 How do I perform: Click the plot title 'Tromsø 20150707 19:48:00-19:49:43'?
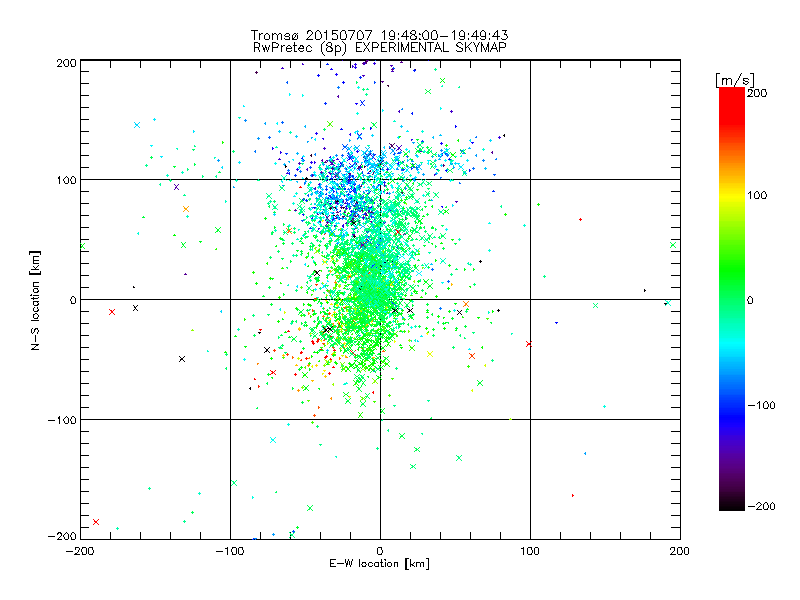(x=379, y=35)
